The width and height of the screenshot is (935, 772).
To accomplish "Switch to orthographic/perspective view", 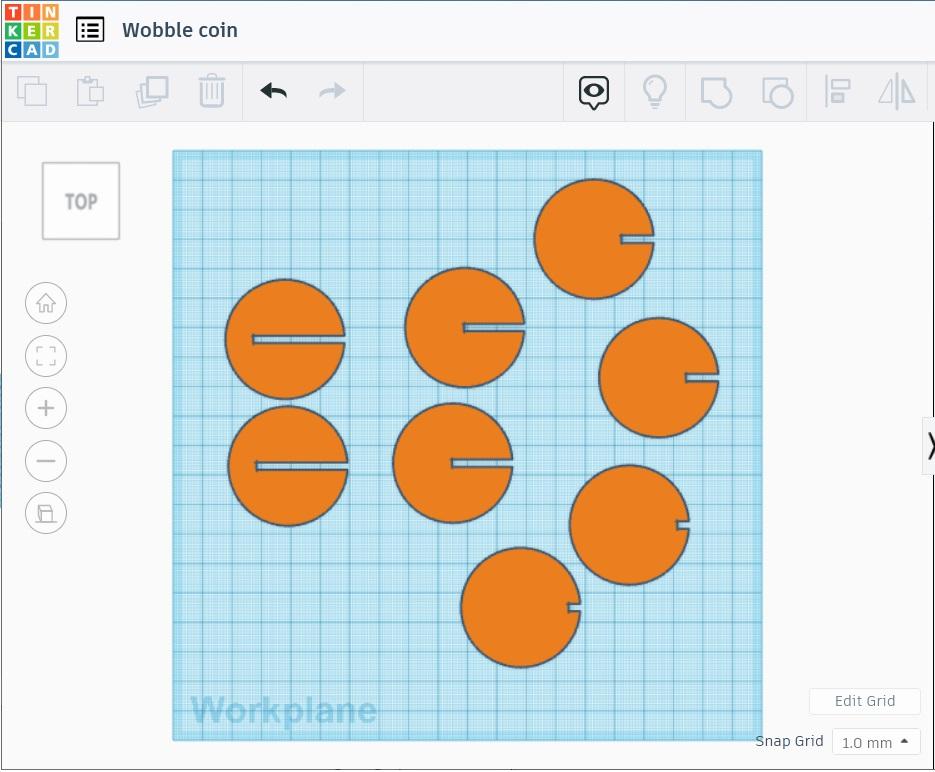I will tap(46, 513).
